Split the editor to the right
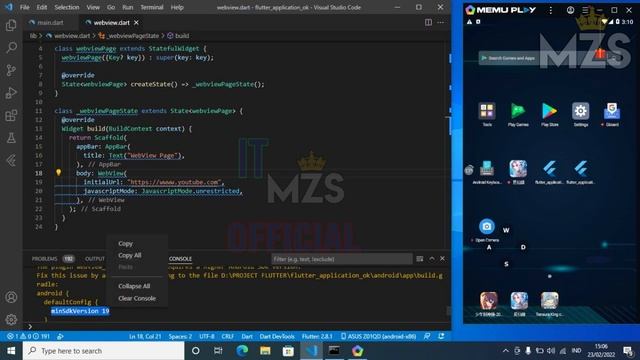 coord(428,22)
